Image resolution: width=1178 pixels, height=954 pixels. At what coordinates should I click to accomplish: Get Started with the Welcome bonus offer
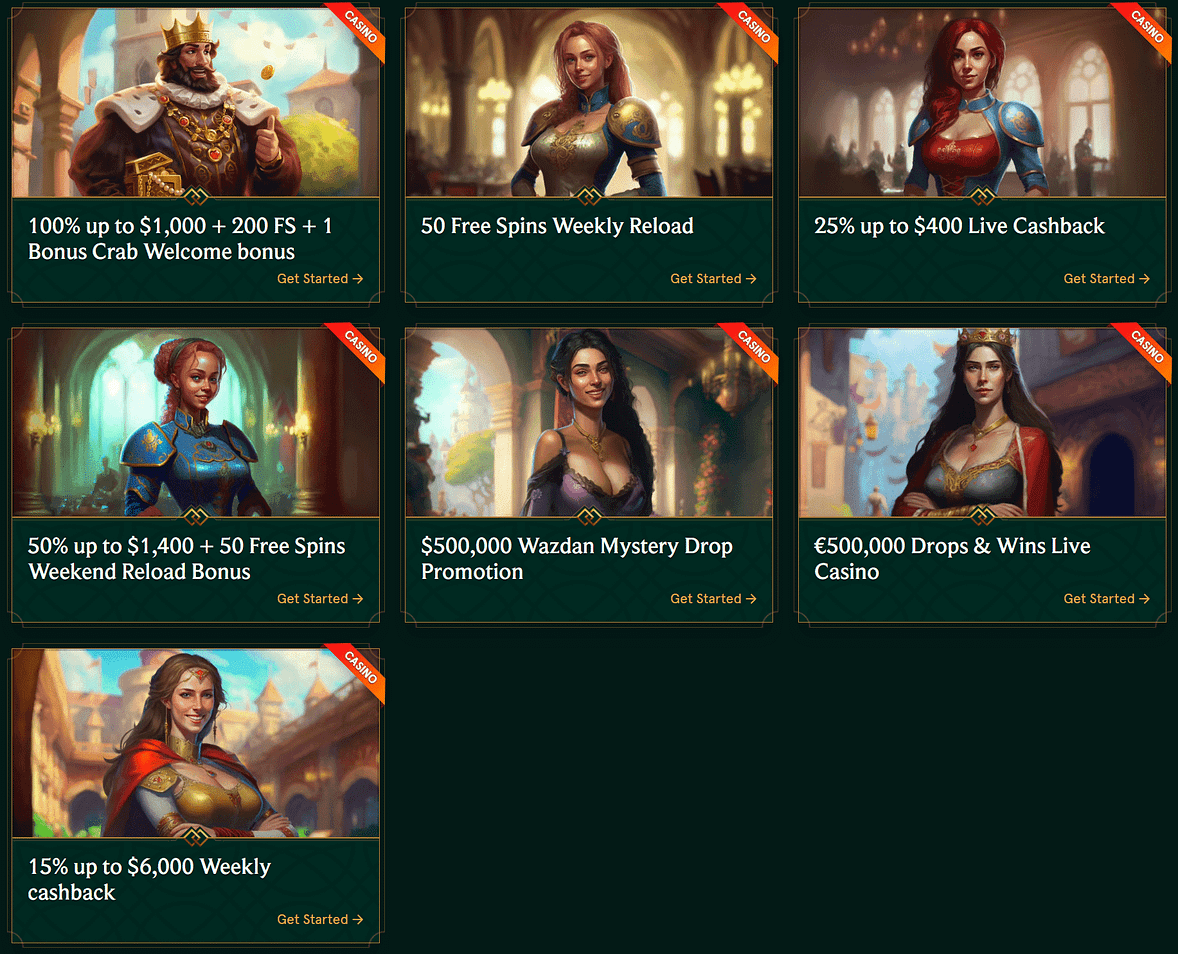[320, 279]
